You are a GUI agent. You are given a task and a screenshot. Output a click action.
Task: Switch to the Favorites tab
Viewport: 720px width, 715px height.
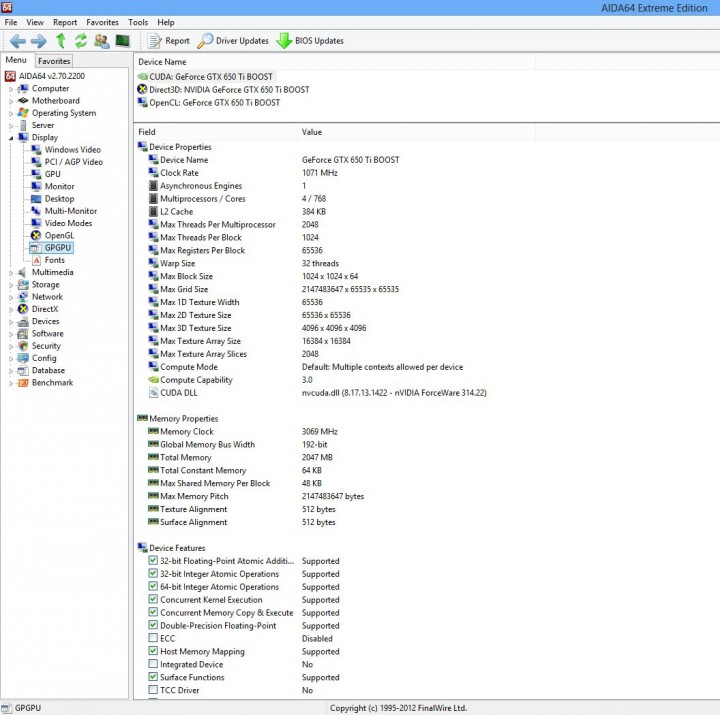click(54, 61)
